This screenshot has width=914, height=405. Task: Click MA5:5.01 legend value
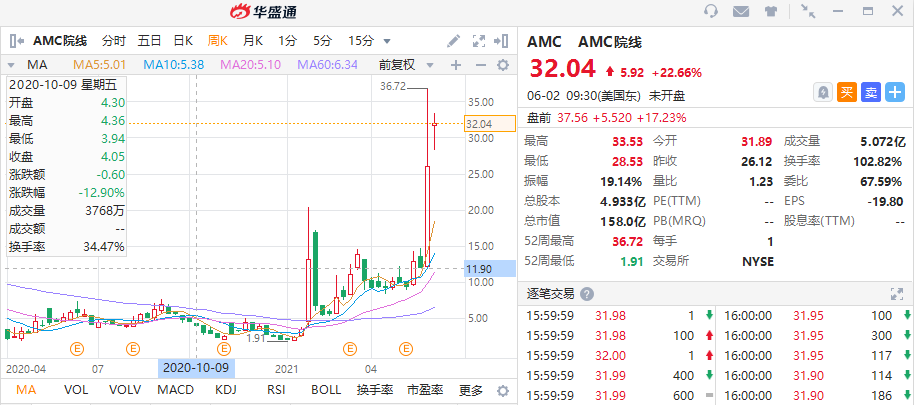coord(100,65)
